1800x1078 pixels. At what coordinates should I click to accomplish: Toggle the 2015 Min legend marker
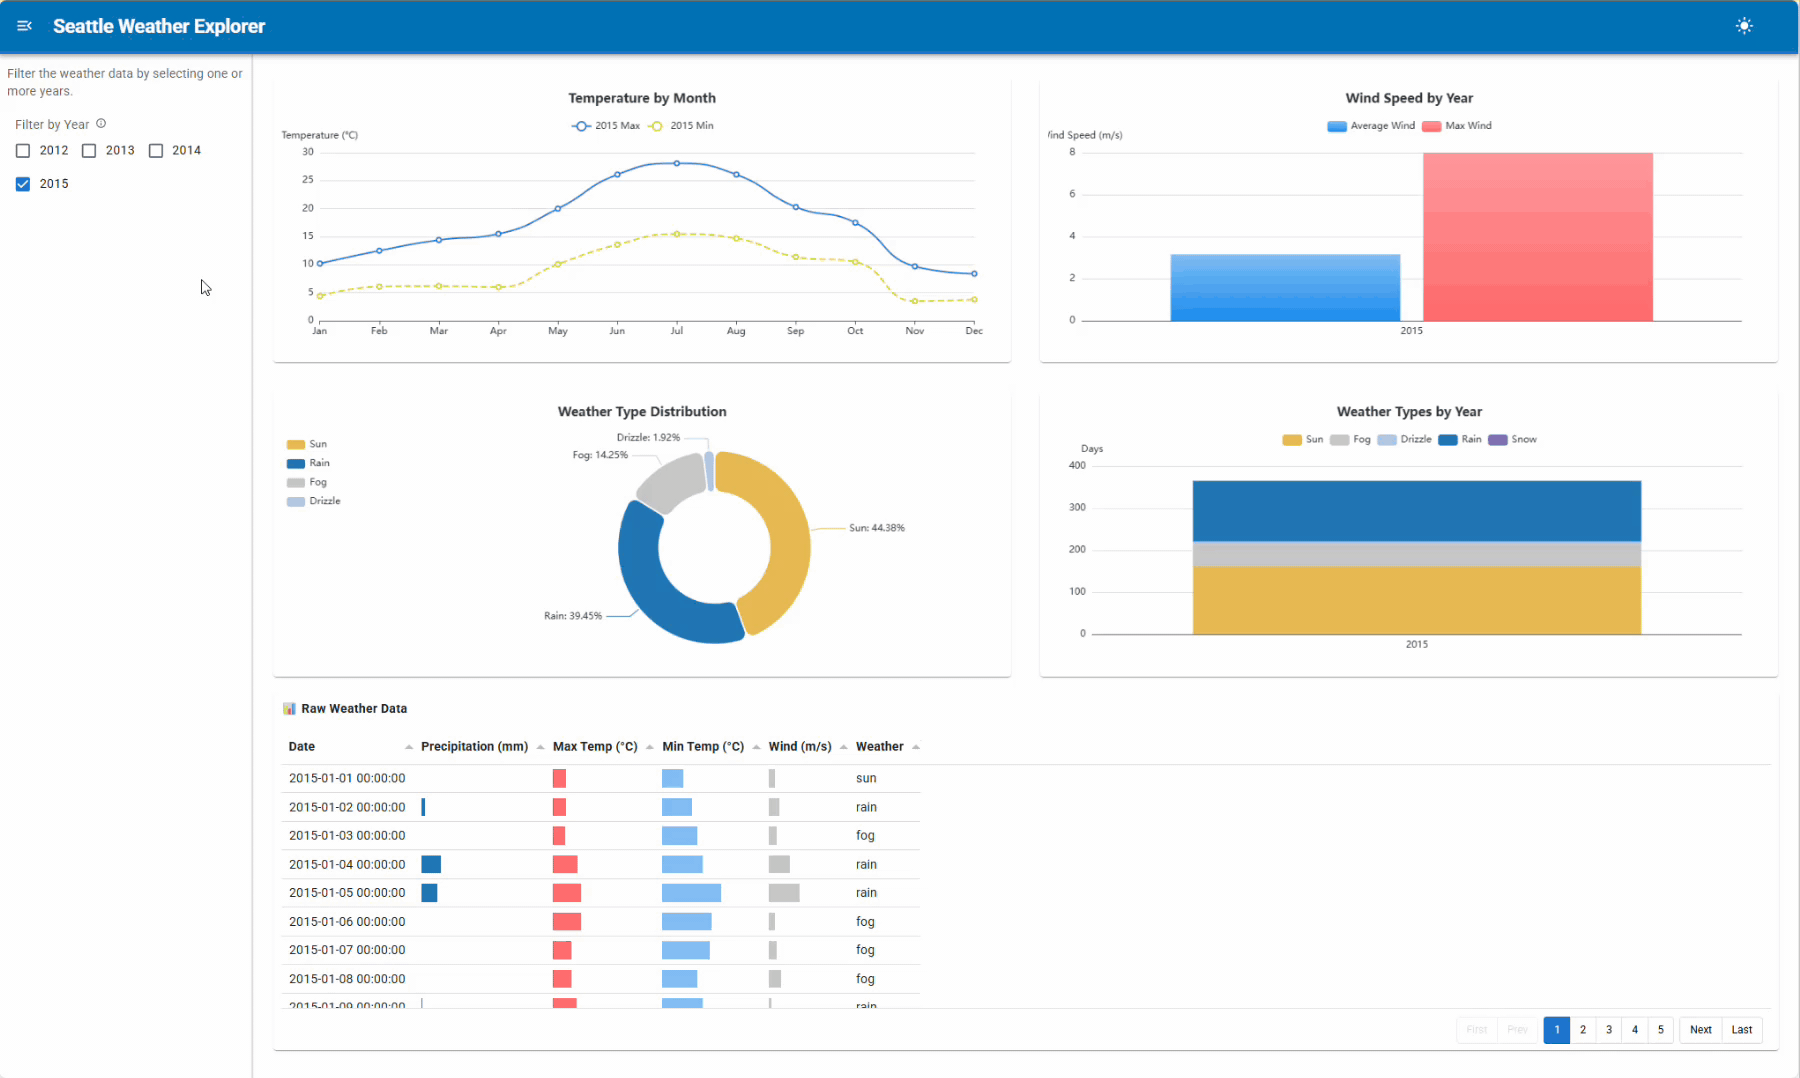click(x=656, y=126)
